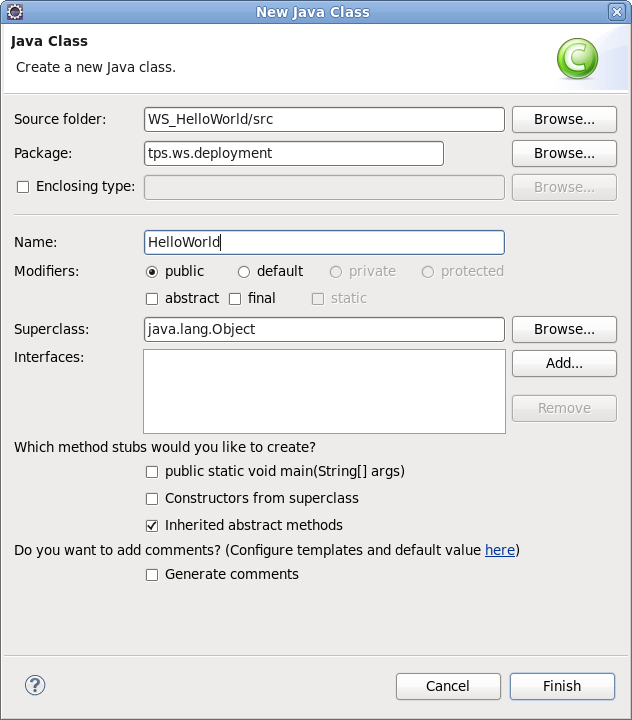Viewport: 632px width, 720px height.
Task: Click the Name input field
Action: click(x=324, y=242)
